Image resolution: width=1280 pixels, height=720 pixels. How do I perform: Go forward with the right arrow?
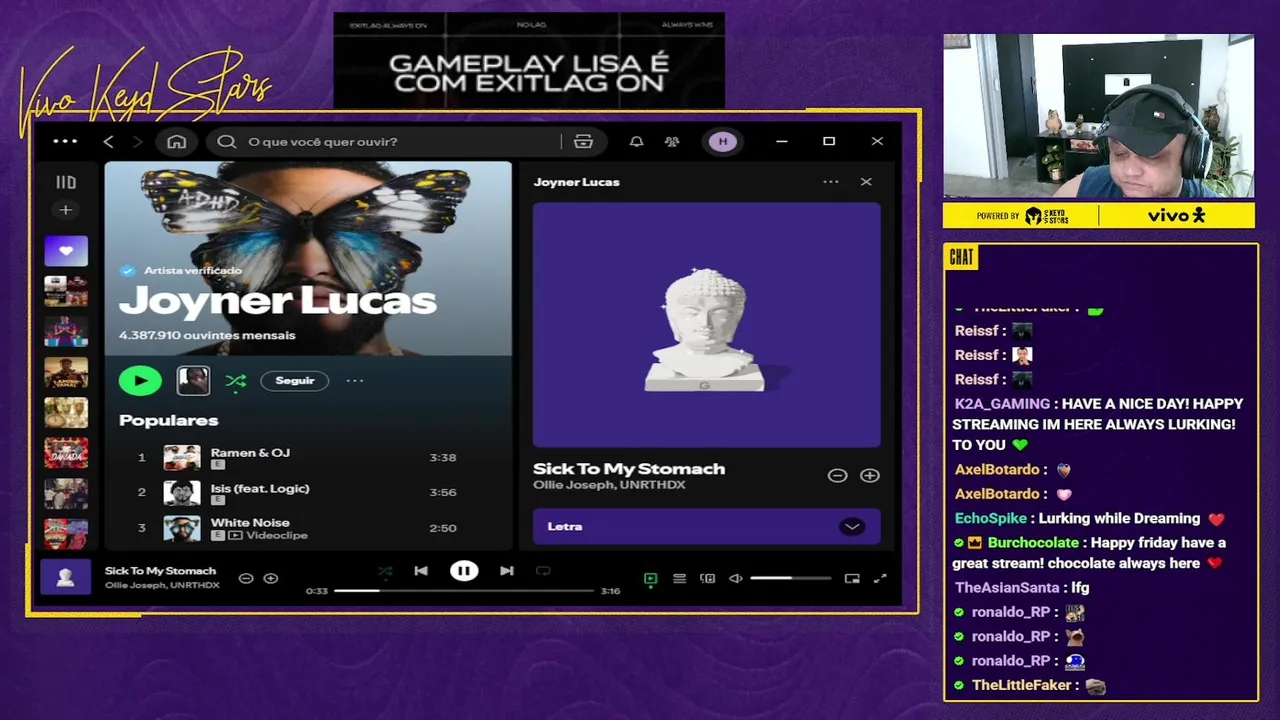click(137, 142)
